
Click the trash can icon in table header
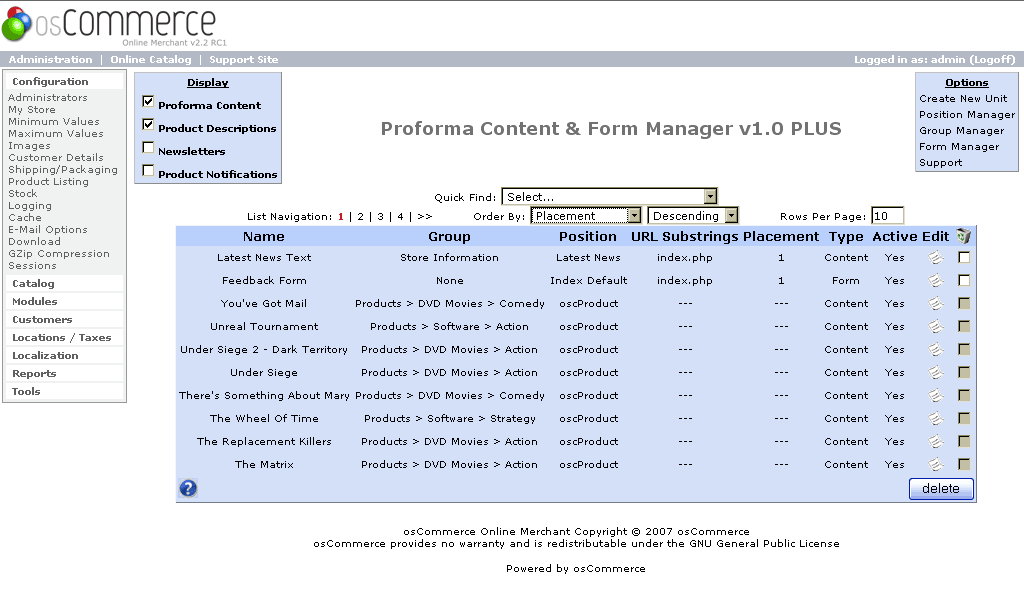(963, 236)
